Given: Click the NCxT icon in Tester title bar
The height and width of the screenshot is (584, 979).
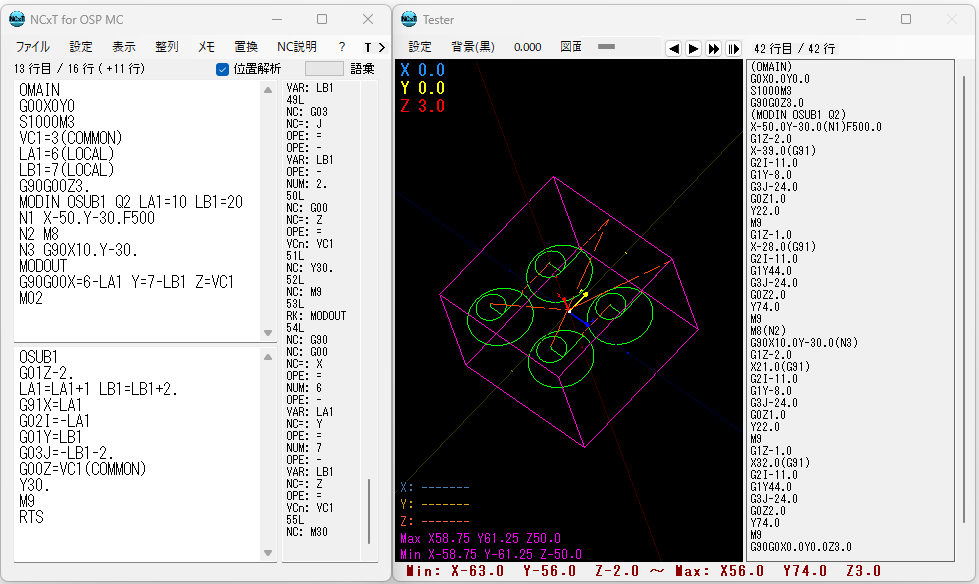Looking at the screenshot, I should pos(409,19).
